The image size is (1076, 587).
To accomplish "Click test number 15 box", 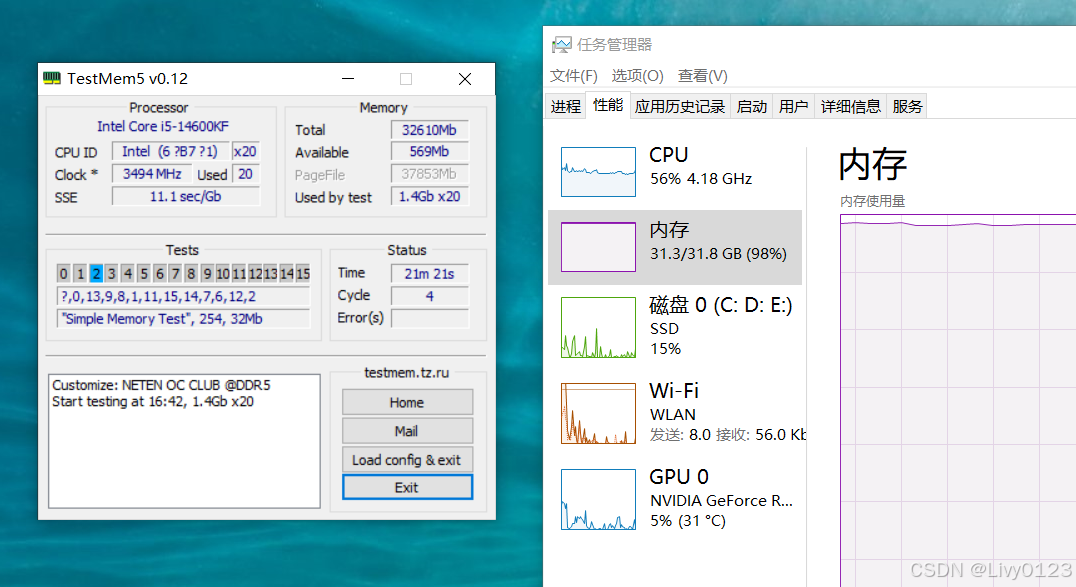I will pyautogui.click(x=303, y=274).
